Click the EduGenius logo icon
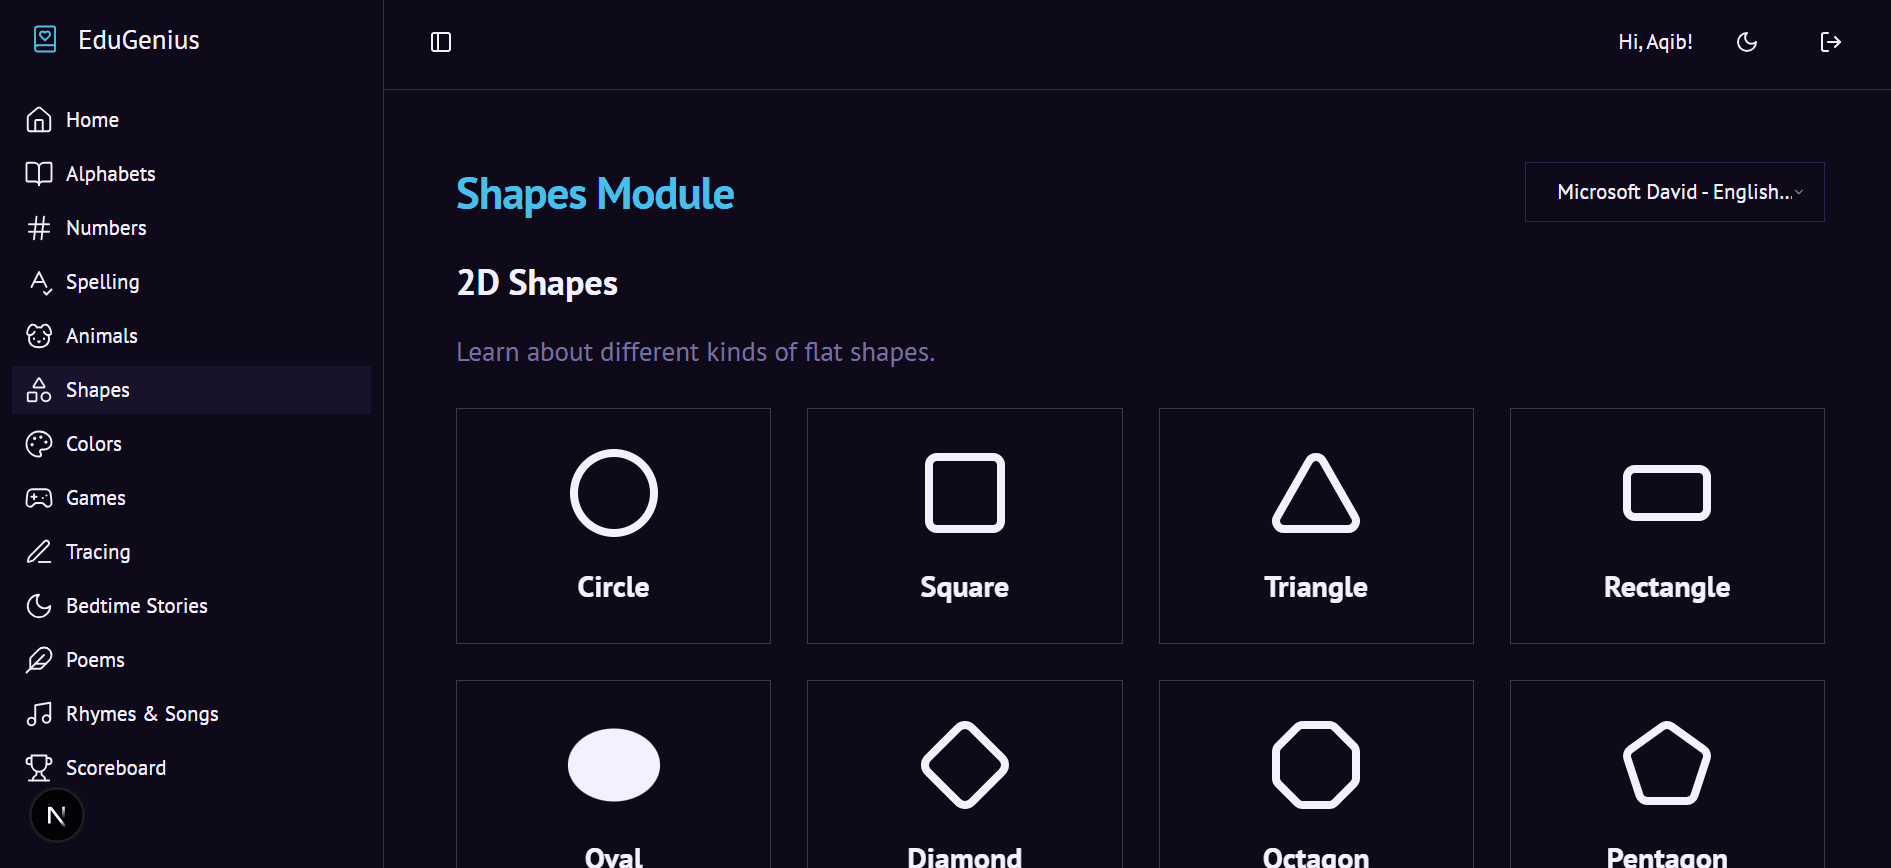 (x=45, y=40)
